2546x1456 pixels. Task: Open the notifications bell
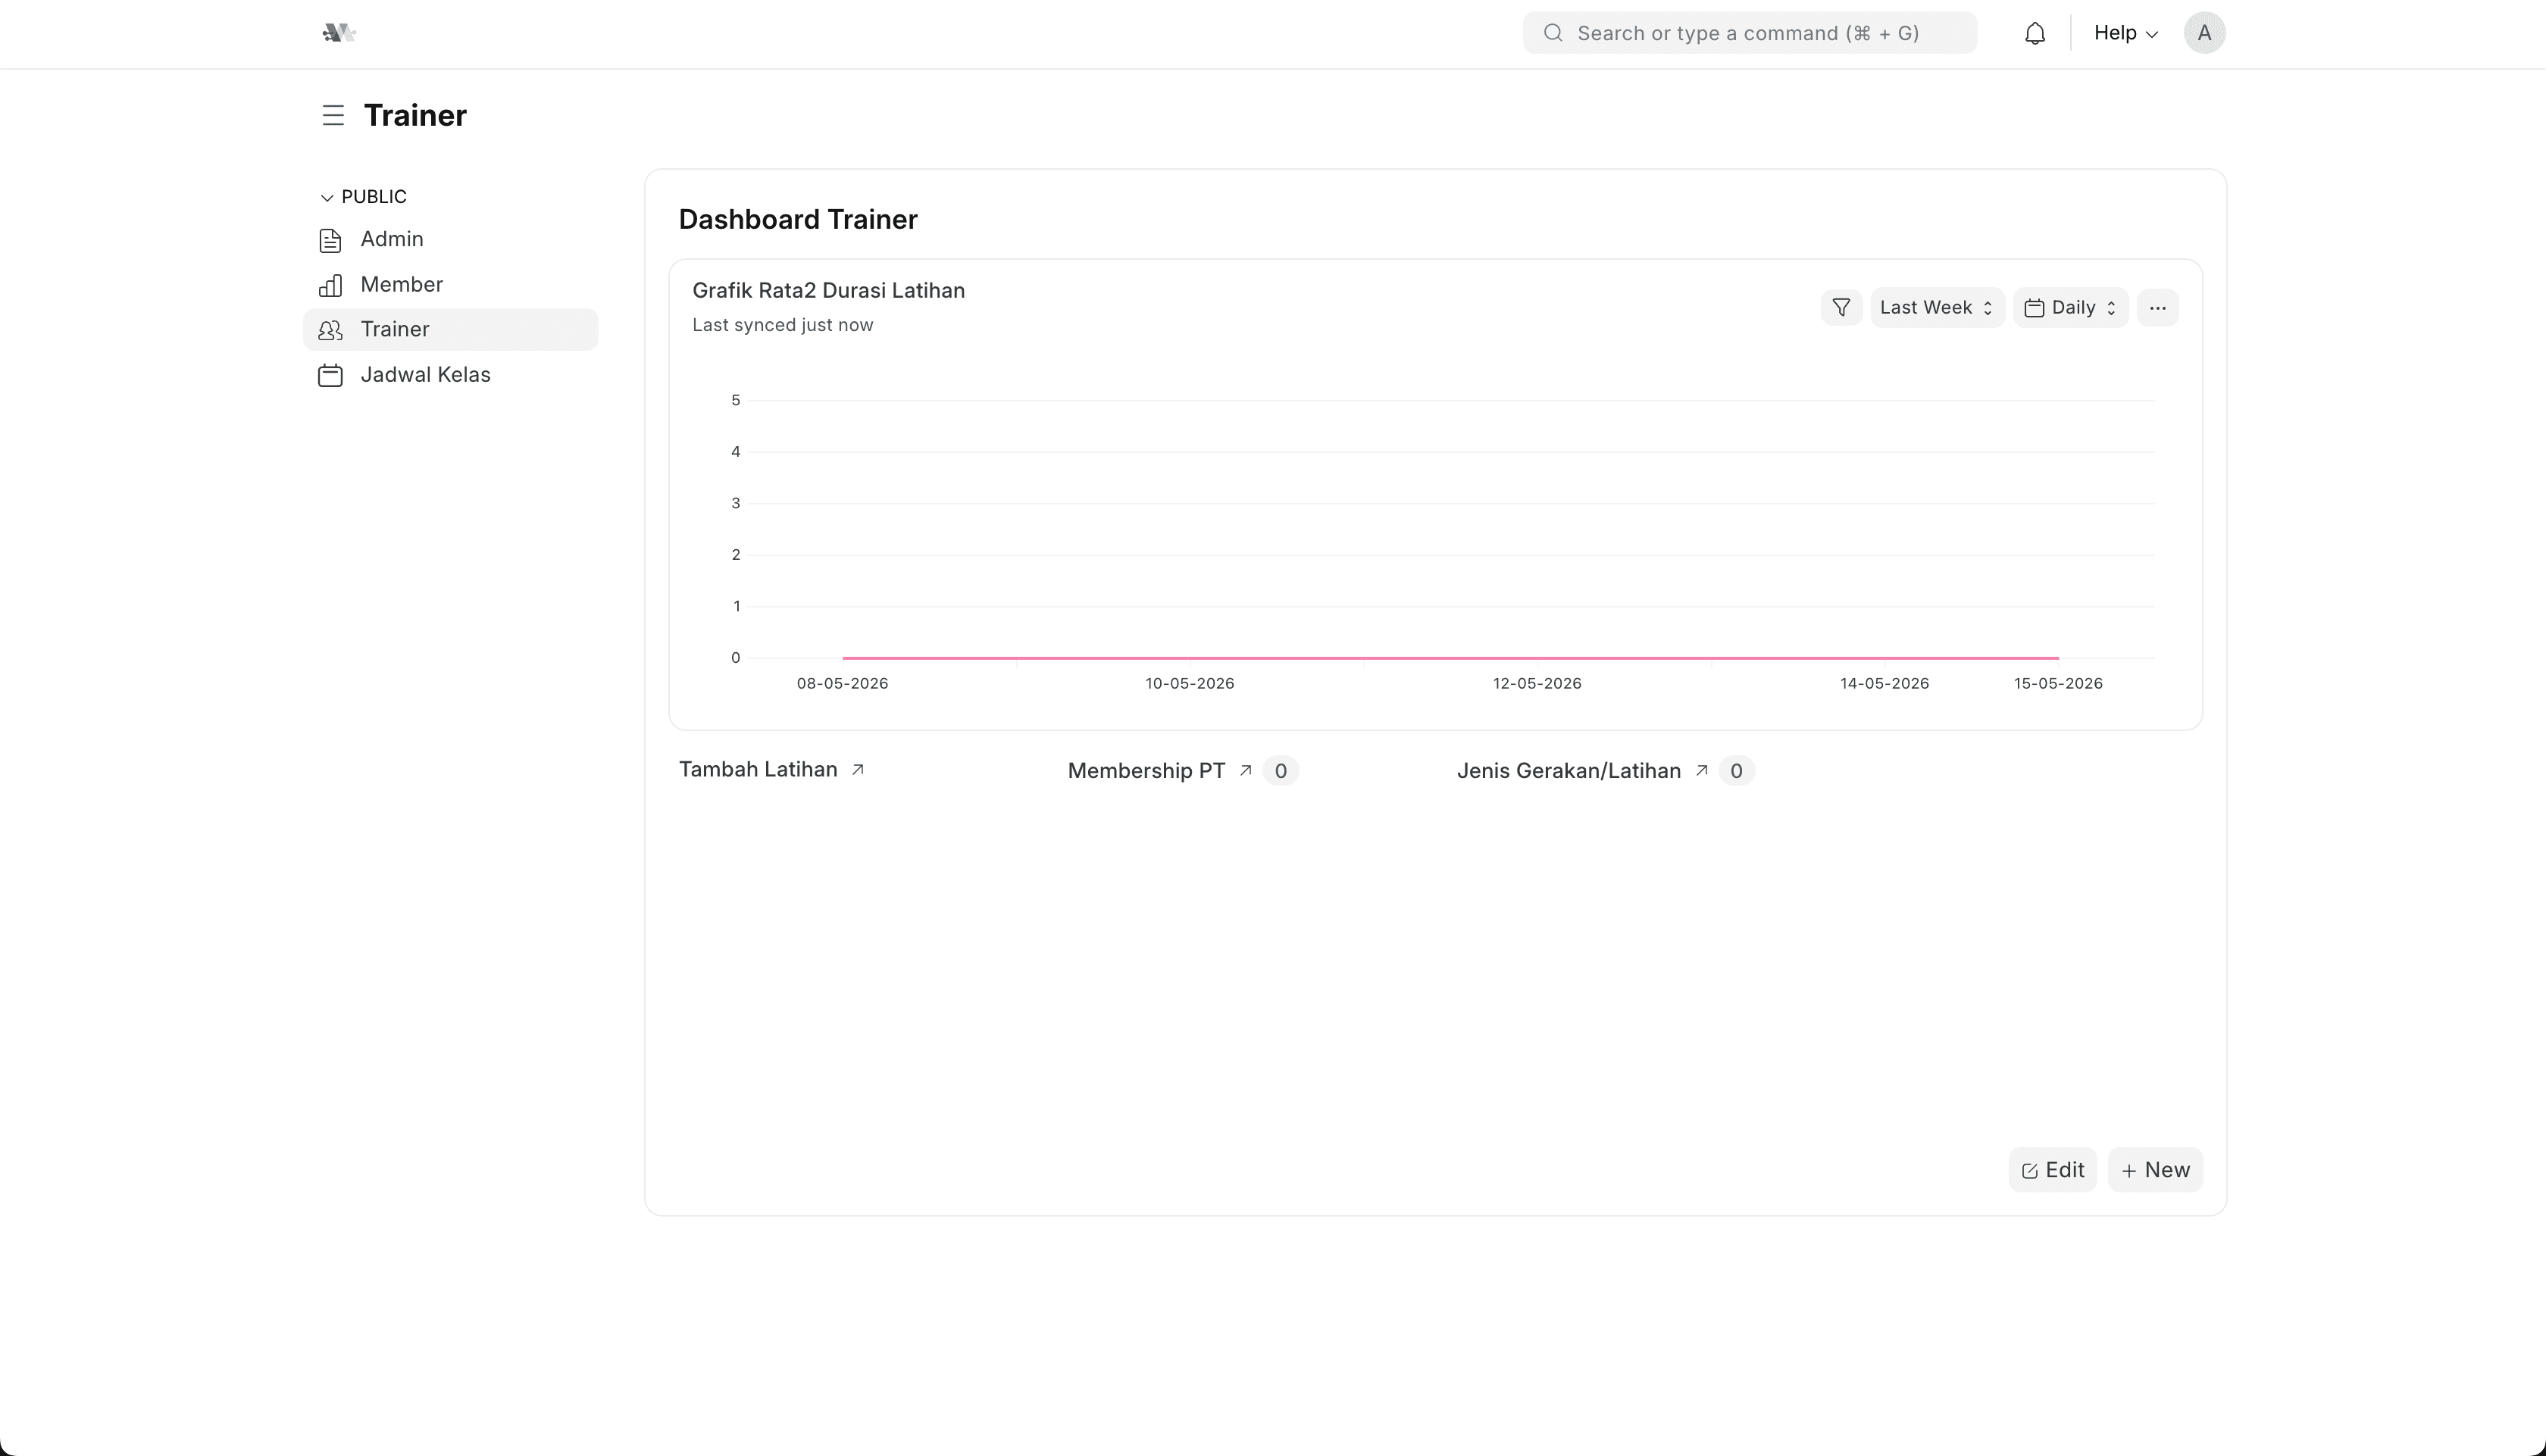point(2034,33)
